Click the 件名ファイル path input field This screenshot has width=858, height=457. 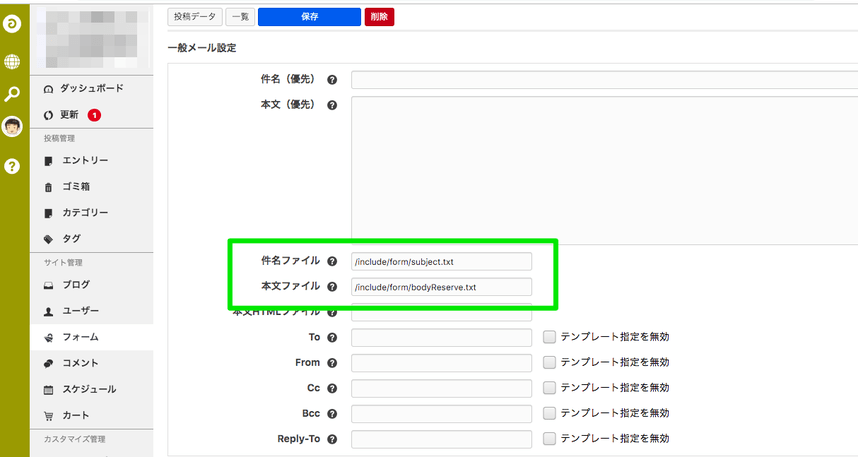pos(441,261)
